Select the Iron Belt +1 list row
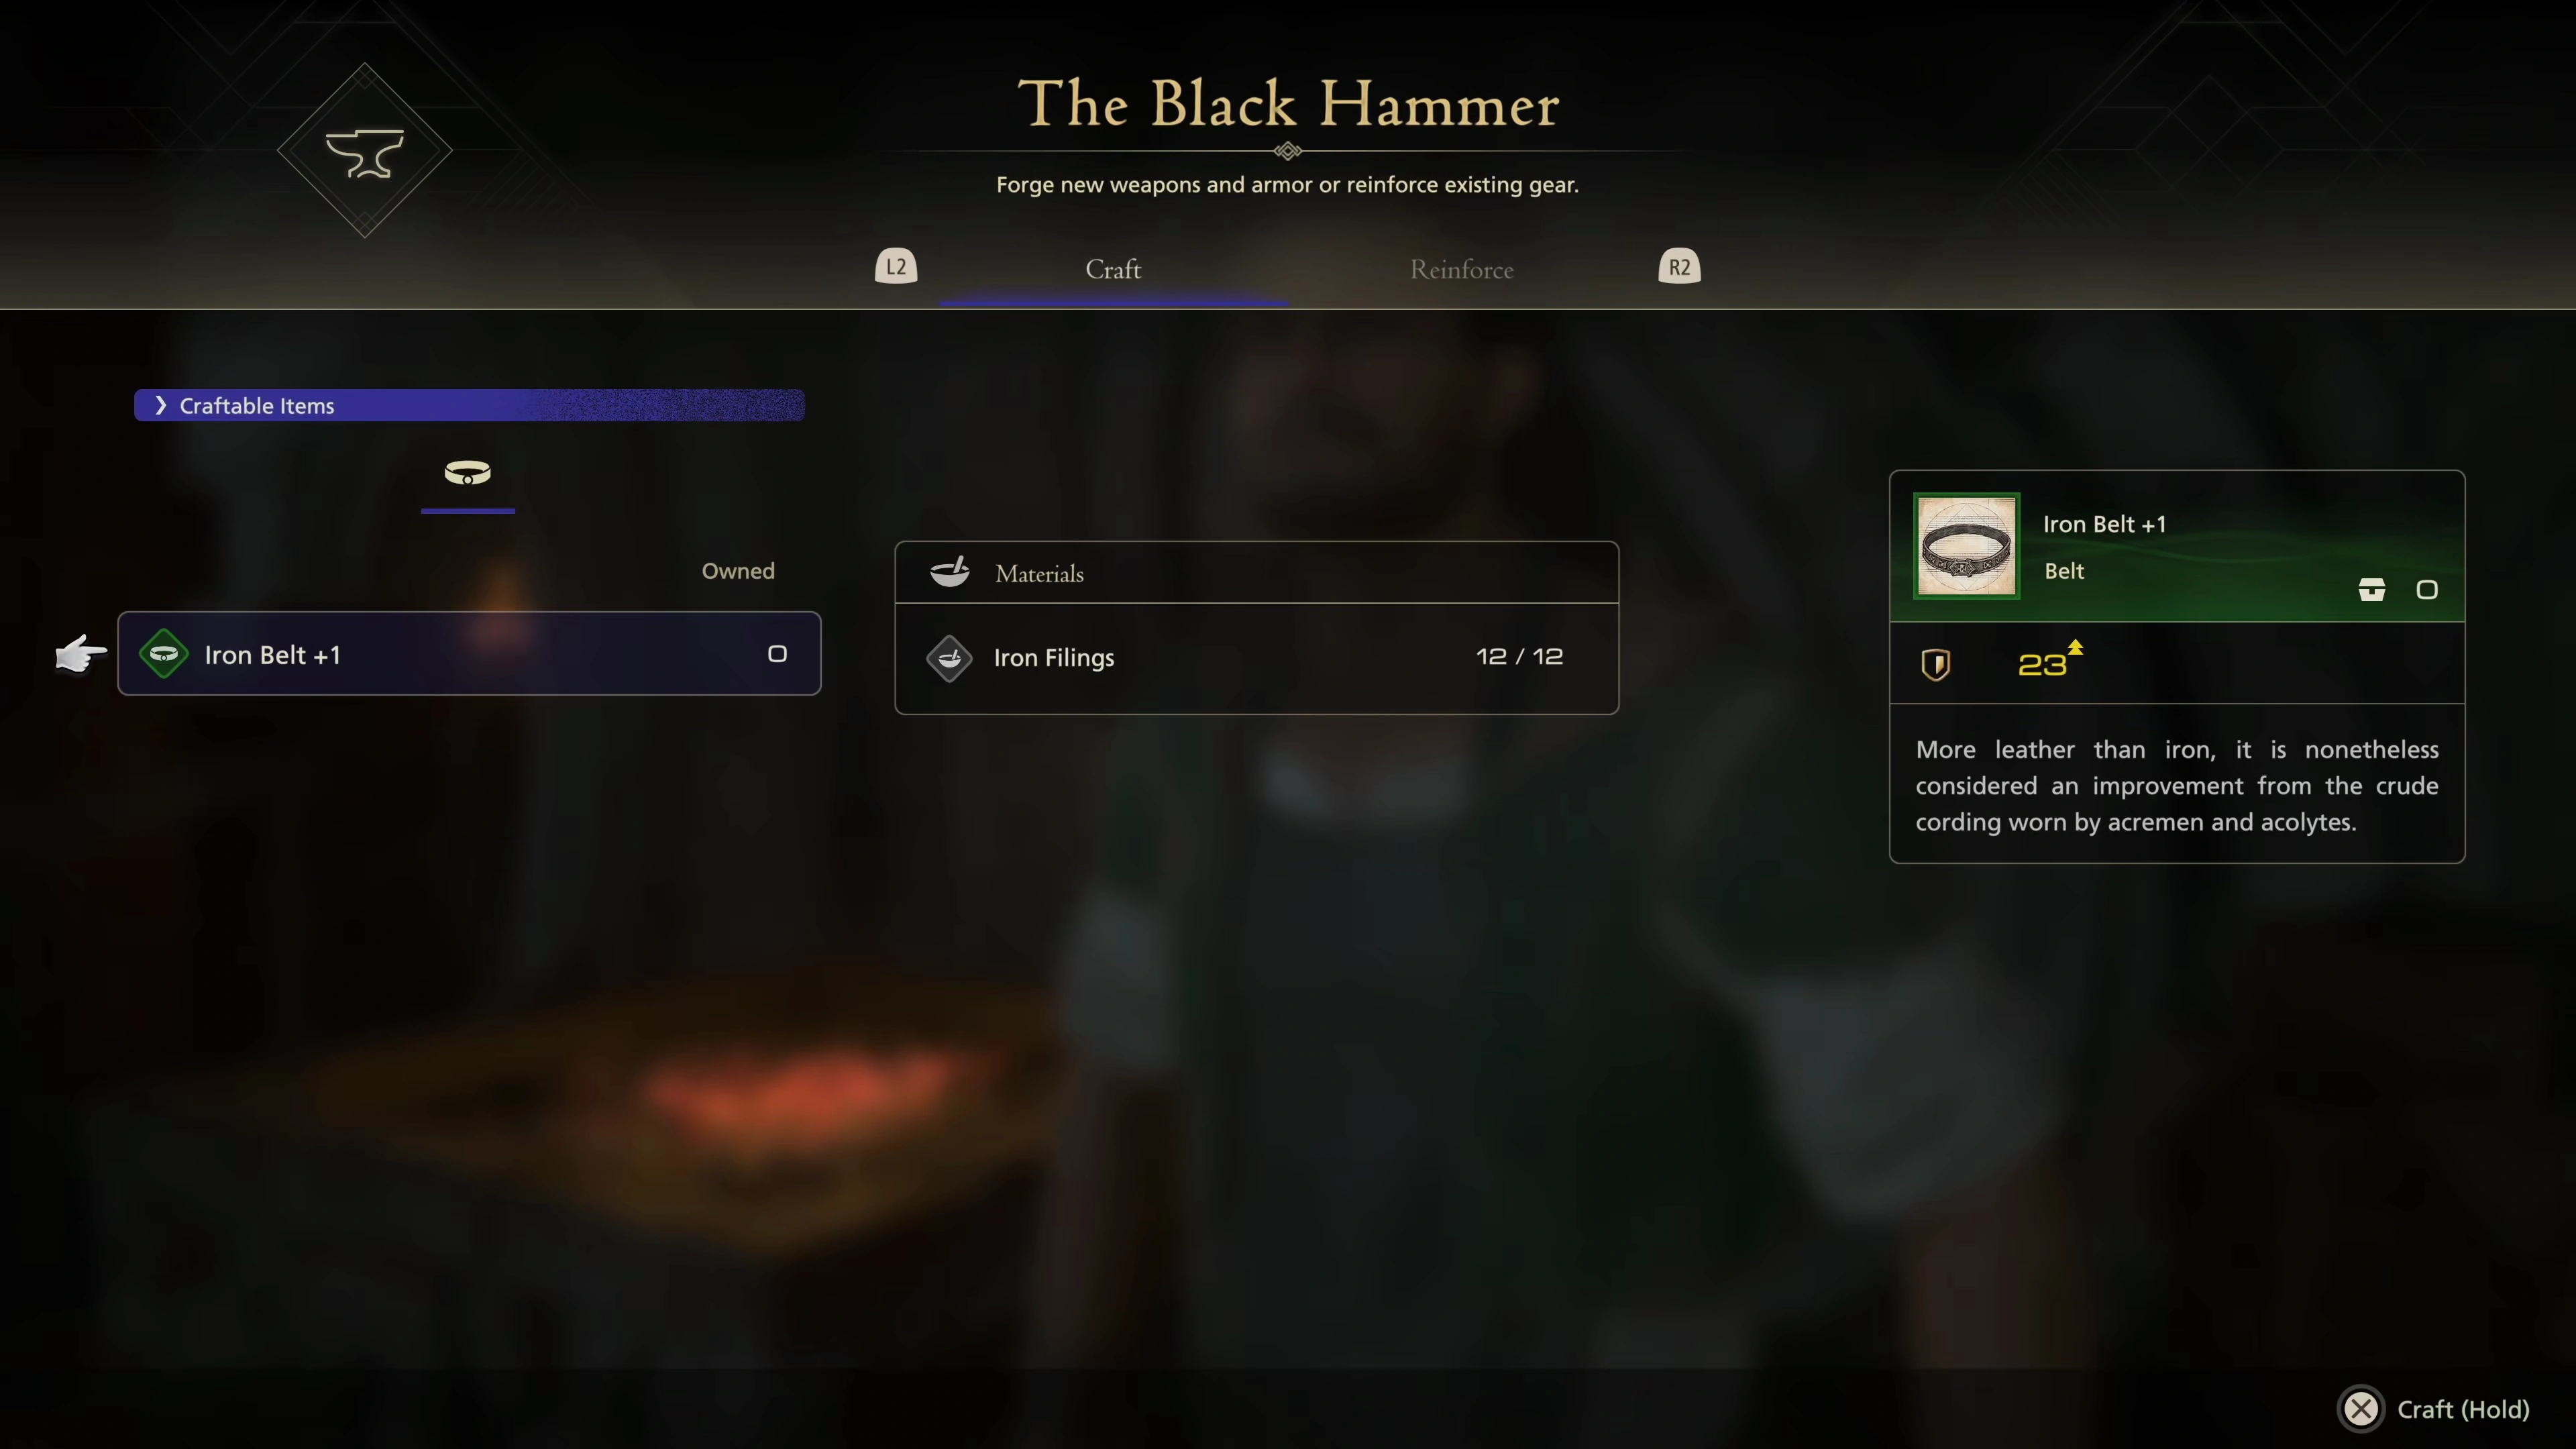This screenshot has width=2576, height=1449. click(469, 654)
